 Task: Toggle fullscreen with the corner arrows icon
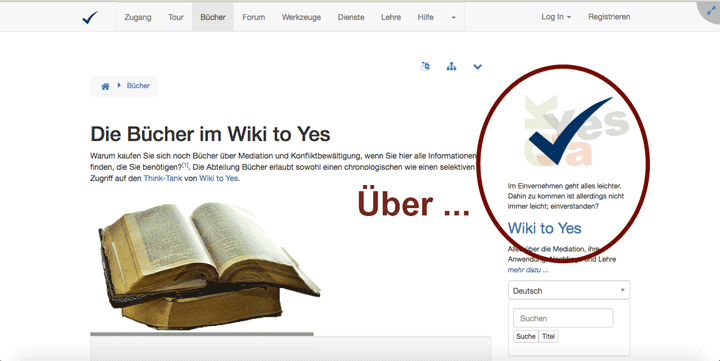tap(711, 11)
